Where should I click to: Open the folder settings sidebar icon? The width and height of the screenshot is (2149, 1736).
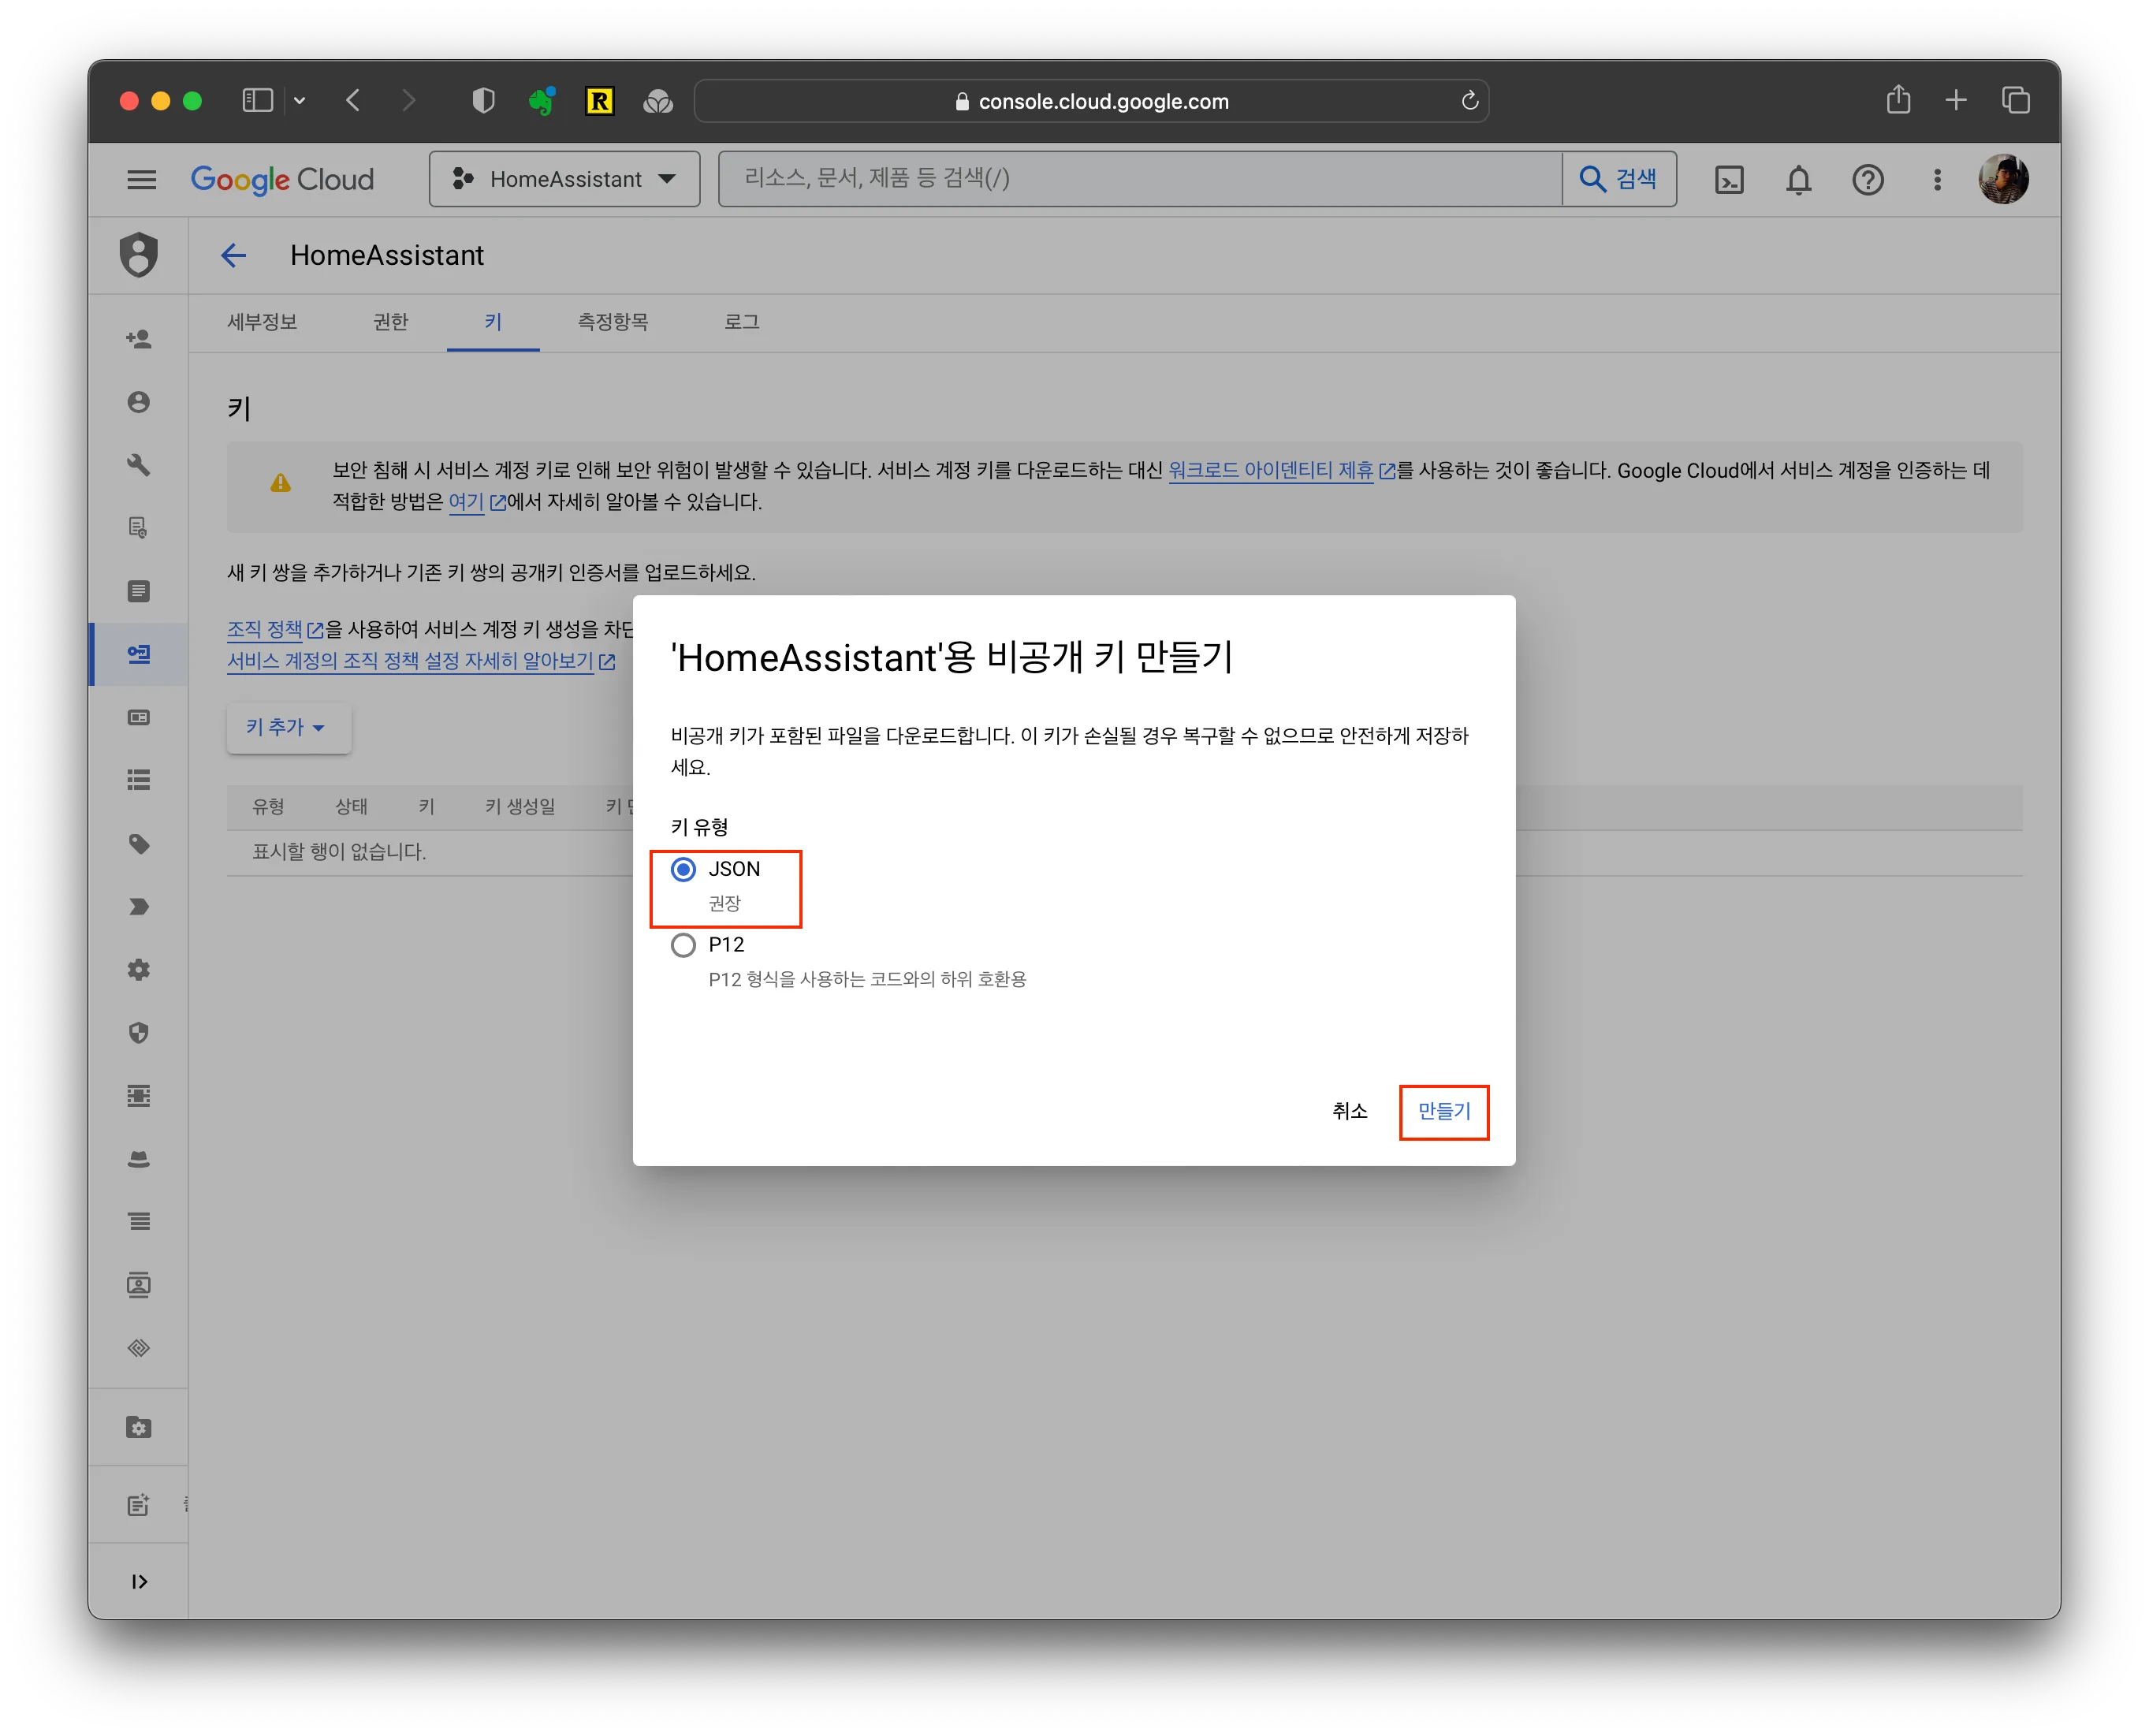point(139,1428)
